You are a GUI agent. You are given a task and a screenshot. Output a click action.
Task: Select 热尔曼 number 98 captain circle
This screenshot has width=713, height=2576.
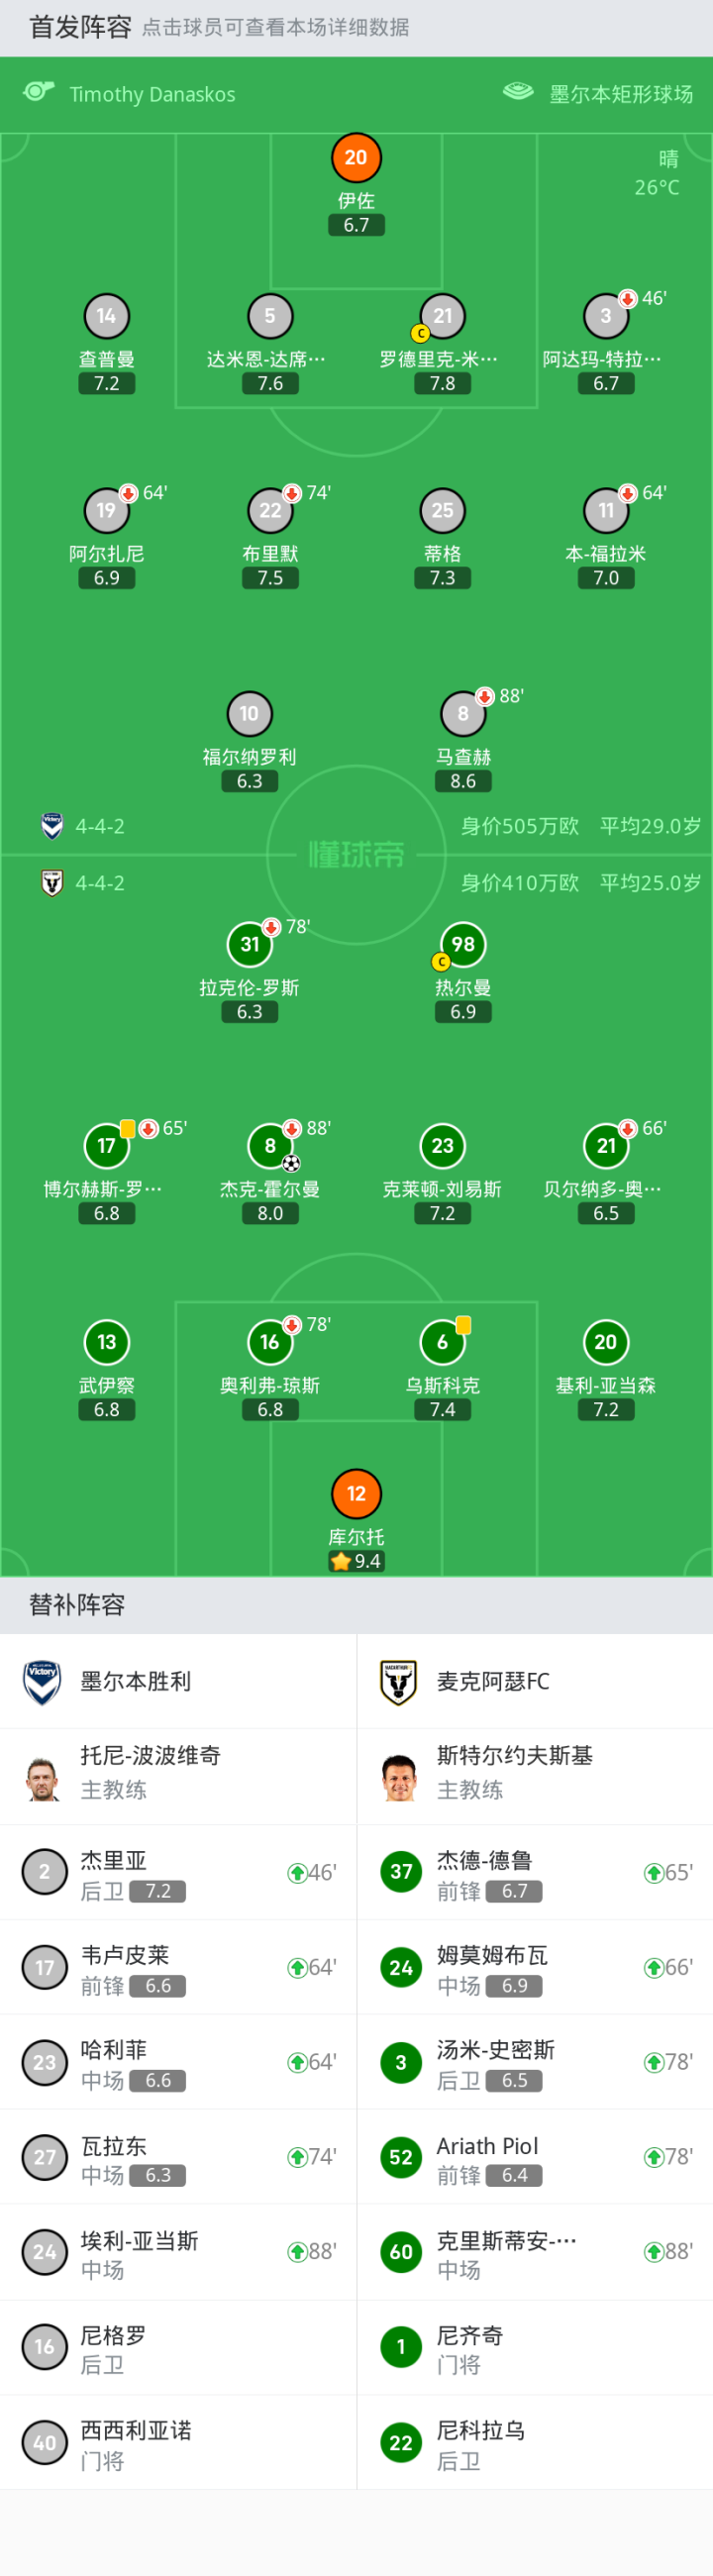click(462, 944)
